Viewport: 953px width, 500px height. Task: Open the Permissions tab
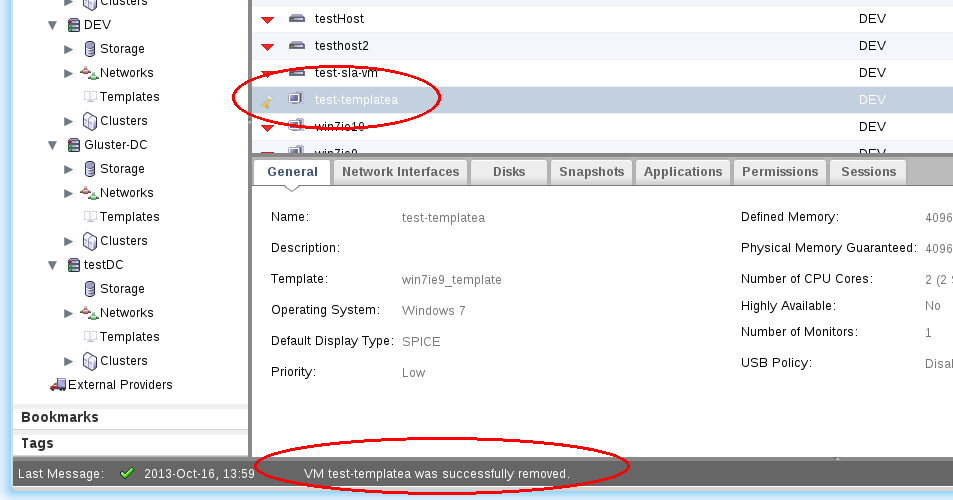[780, 172]
